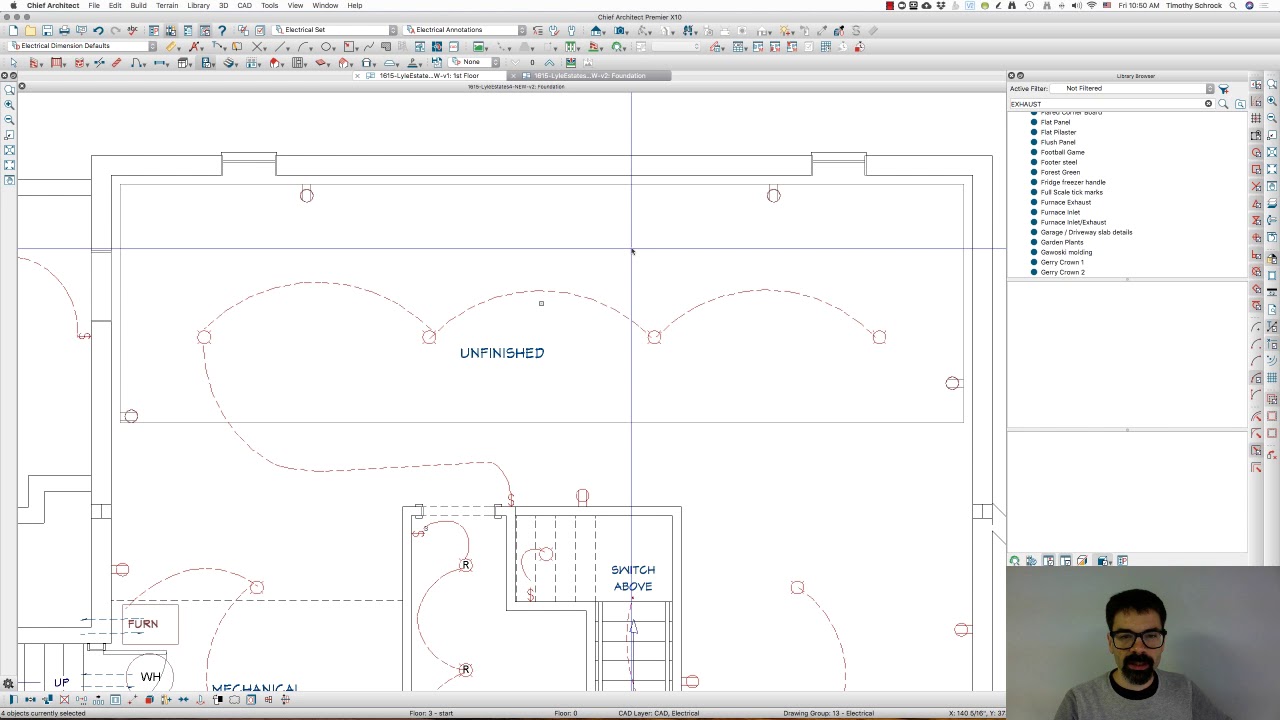This screenshot has height=720, width=1280.
Task: Select Garden Plants library item
Action: [x=1061, y=242]
